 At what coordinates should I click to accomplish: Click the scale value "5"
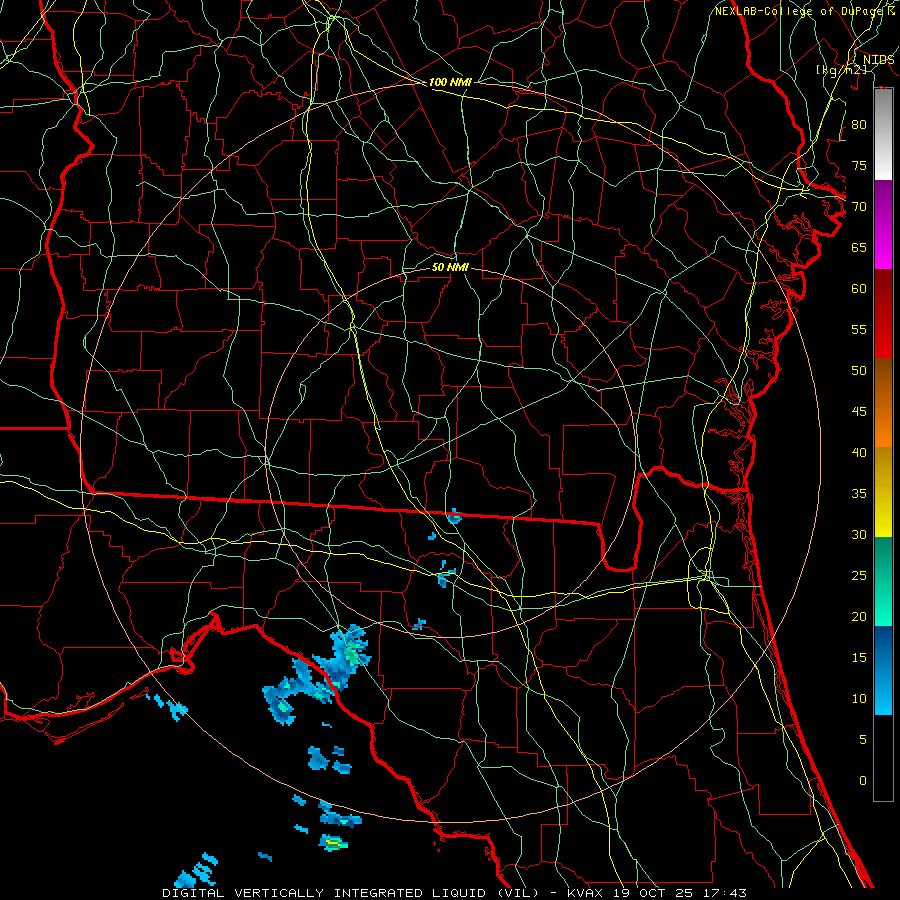[x=863, y=740]
